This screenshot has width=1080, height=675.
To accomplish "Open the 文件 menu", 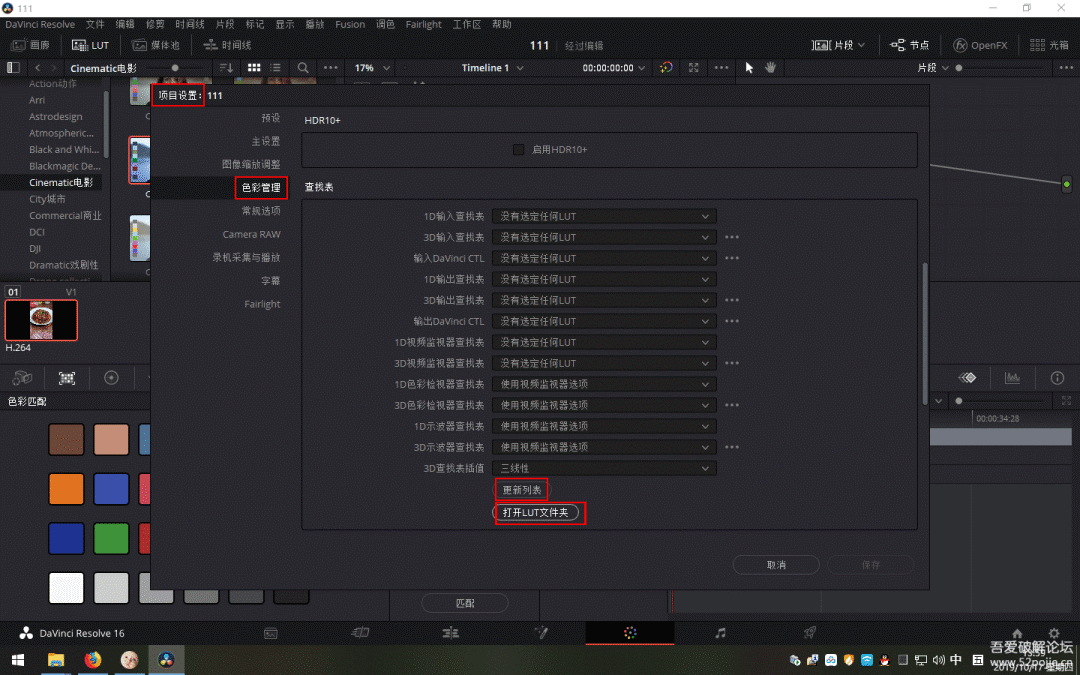I will [95, 24].
